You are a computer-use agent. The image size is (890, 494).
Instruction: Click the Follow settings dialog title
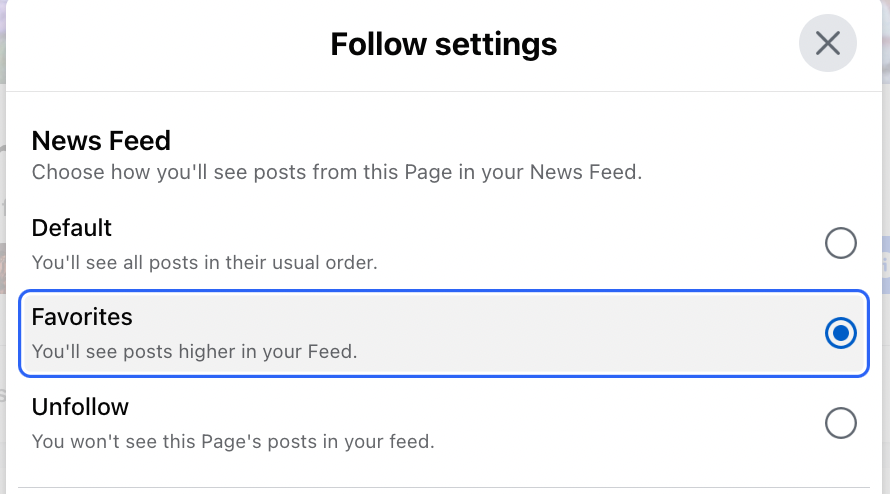tap(444, 44)
